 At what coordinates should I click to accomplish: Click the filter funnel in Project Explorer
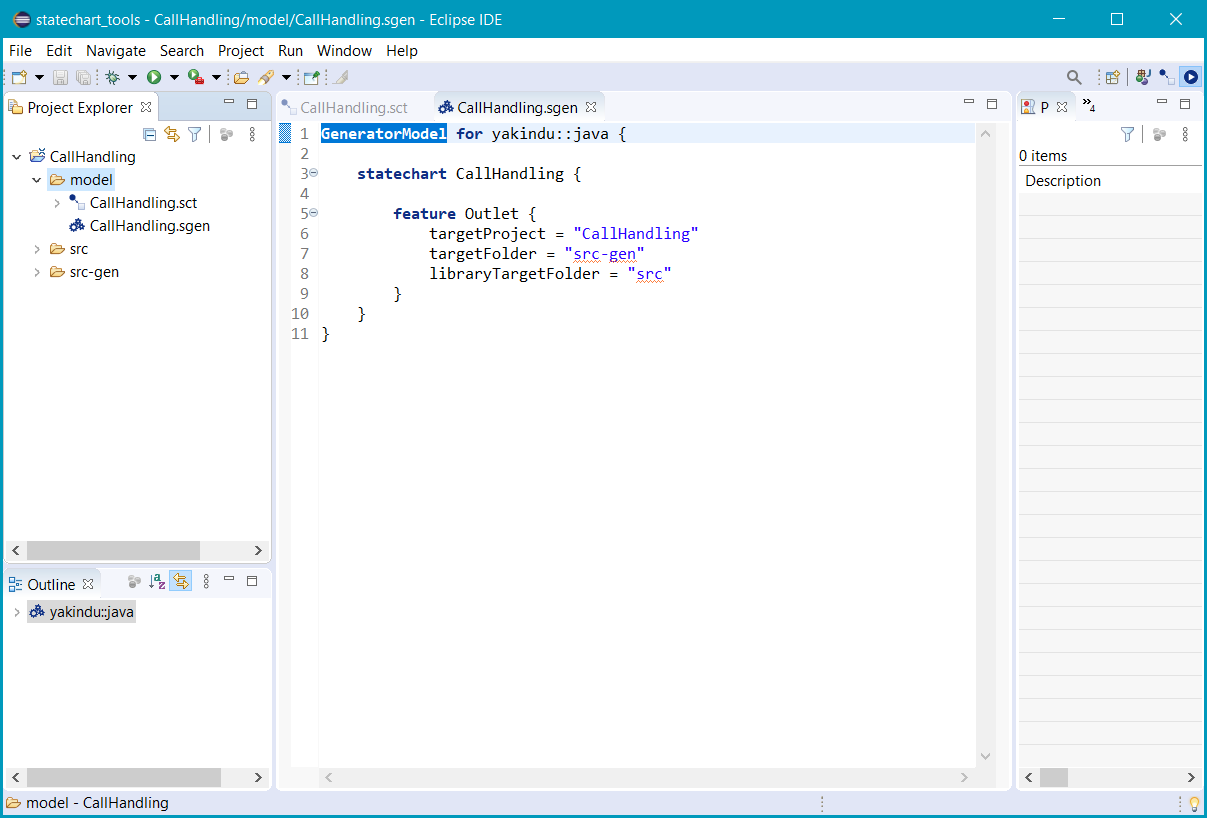point(195,134)
